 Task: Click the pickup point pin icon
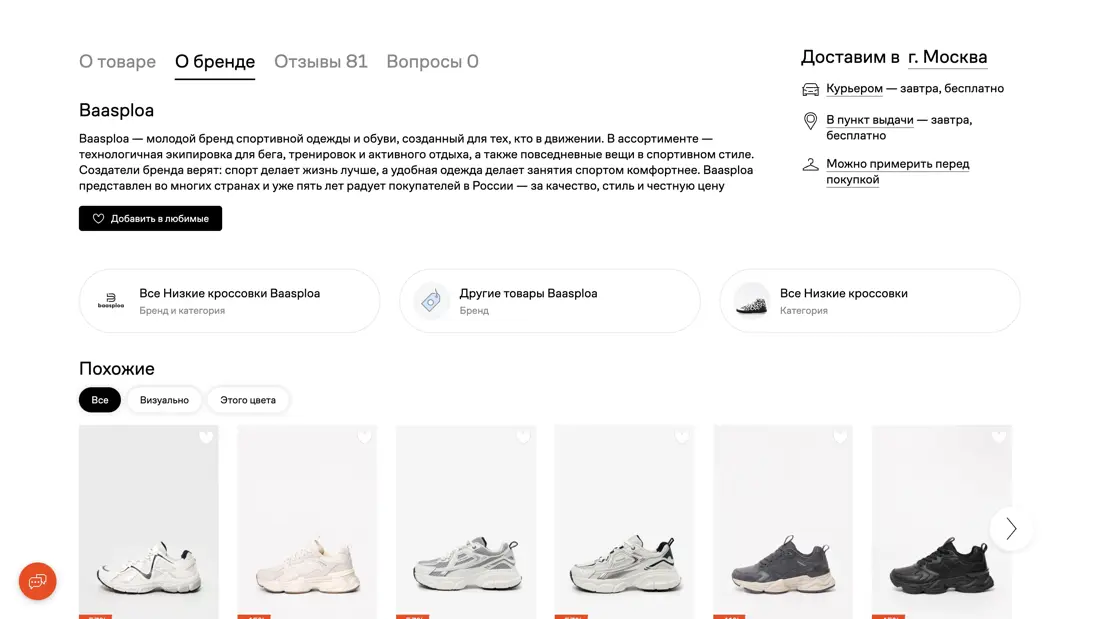coord(809,121)
